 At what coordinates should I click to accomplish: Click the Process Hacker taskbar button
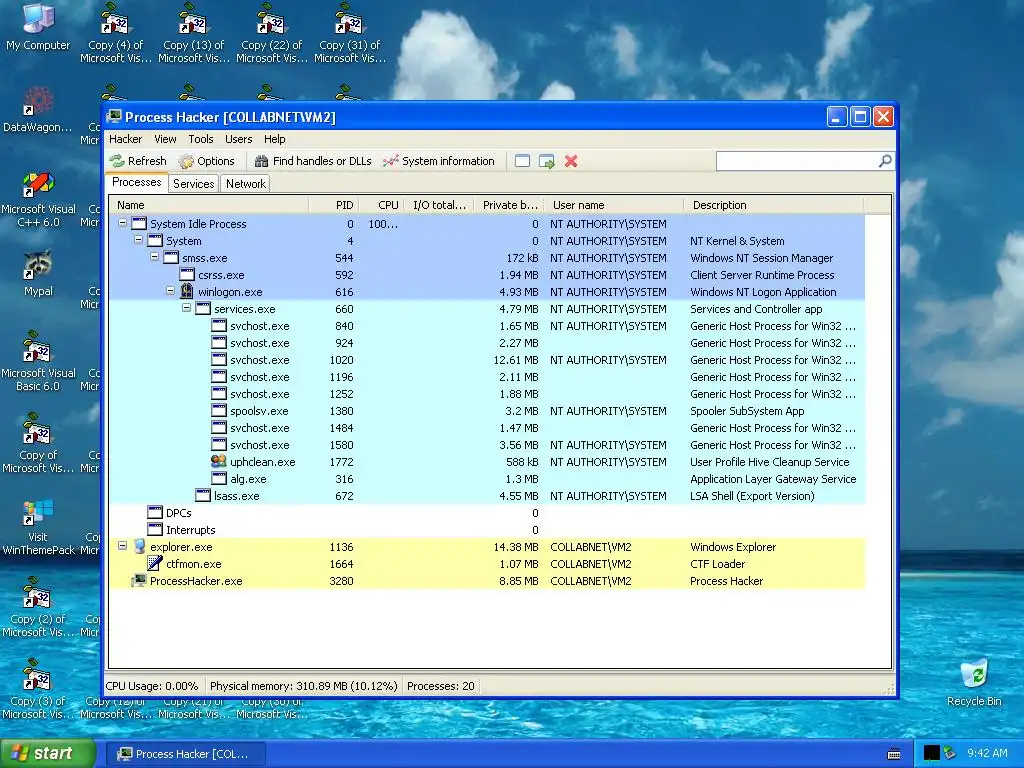pyautogui.click(x=185, y=754)
